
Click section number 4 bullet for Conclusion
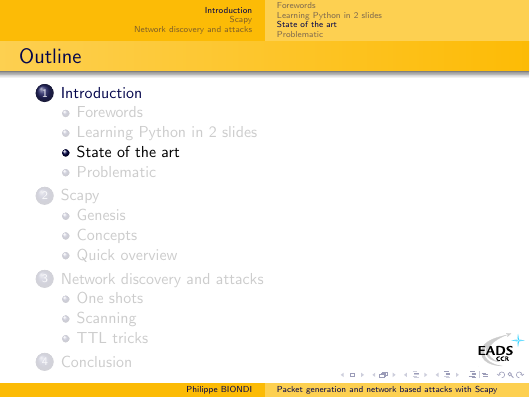click(x=45, y=362)
